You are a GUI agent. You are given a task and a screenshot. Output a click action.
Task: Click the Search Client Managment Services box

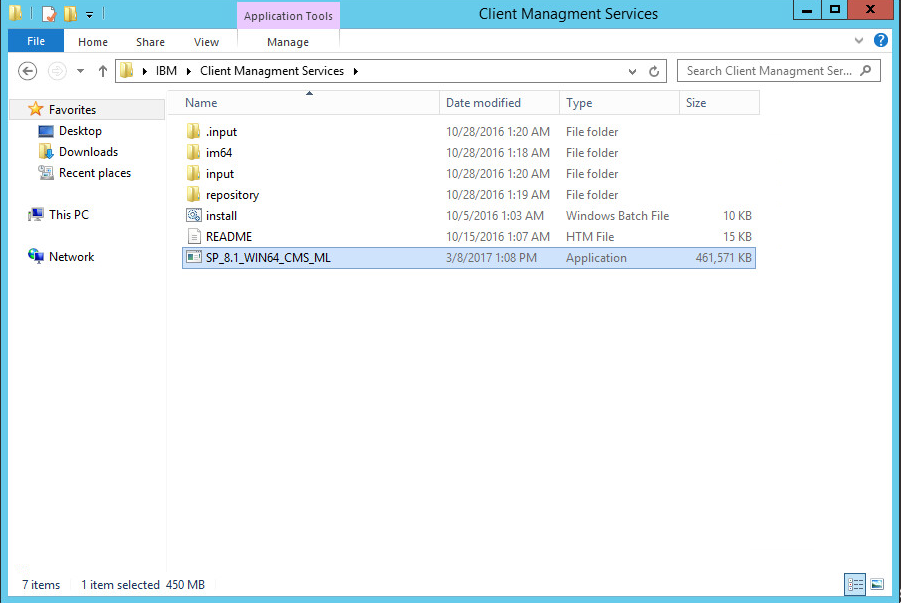pyautogui.click(x=768, y=71)
